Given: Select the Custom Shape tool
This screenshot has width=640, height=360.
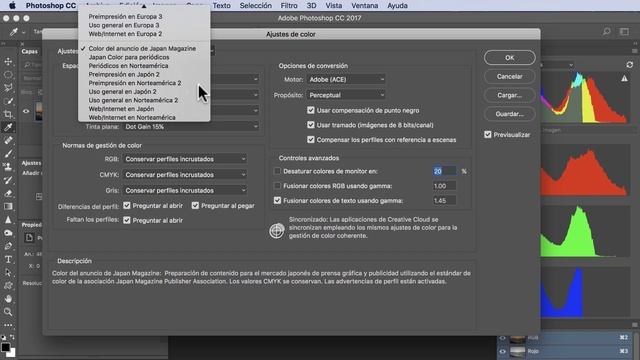Looking at the screenshot, I should click(8, 285).
